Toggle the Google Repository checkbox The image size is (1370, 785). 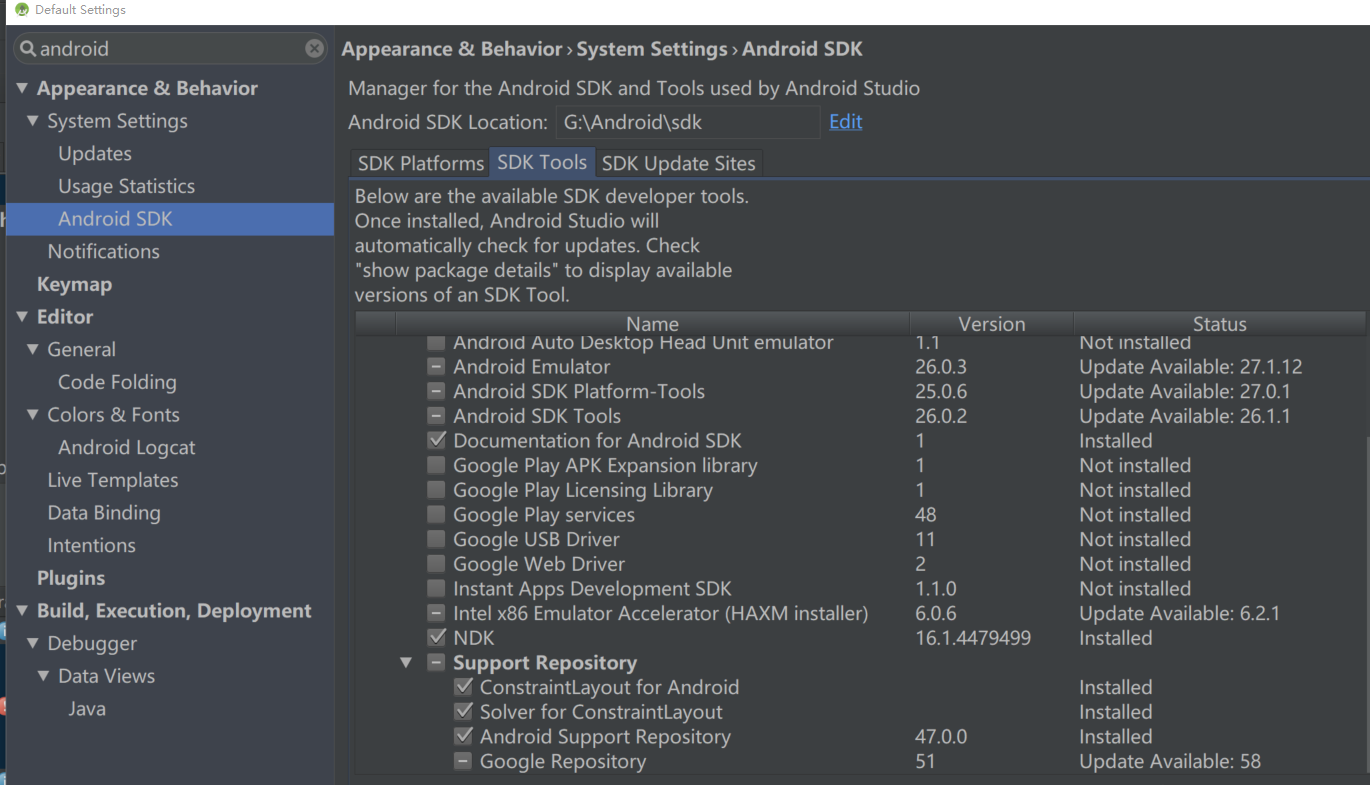point(463,761)
